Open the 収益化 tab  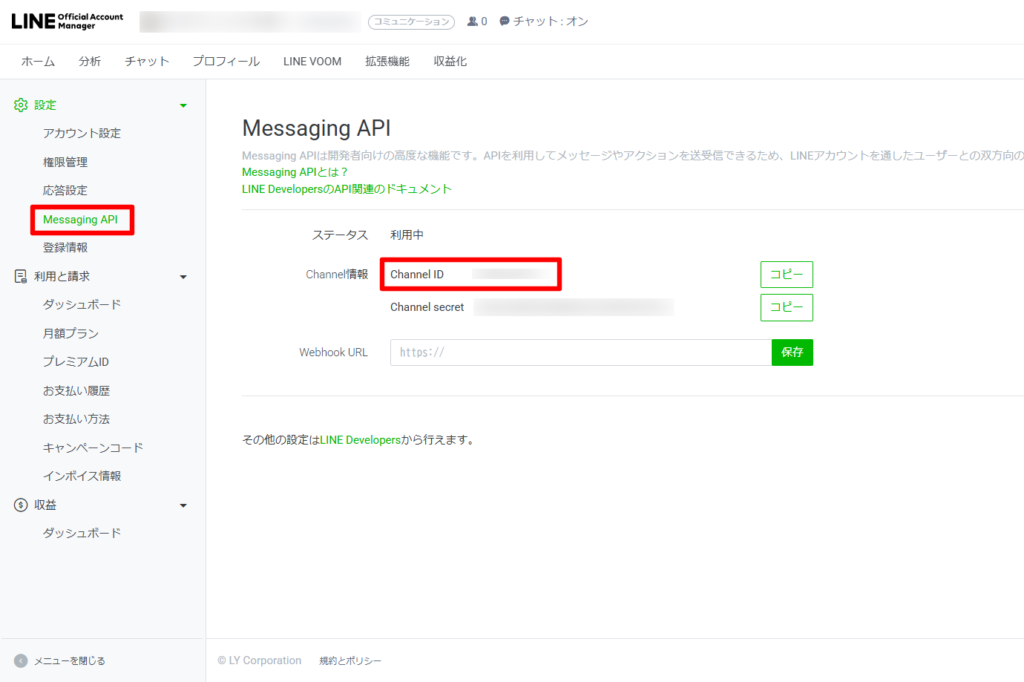(x=450, y=61)
